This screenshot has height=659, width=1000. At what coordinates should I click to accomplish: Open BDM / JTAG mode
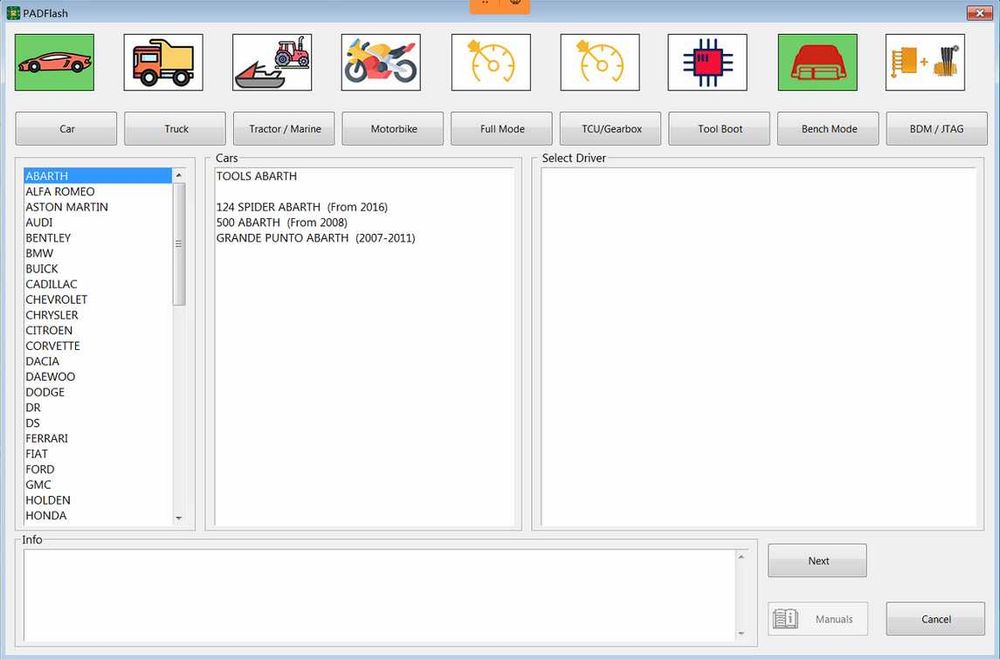[x=937, y=129]
